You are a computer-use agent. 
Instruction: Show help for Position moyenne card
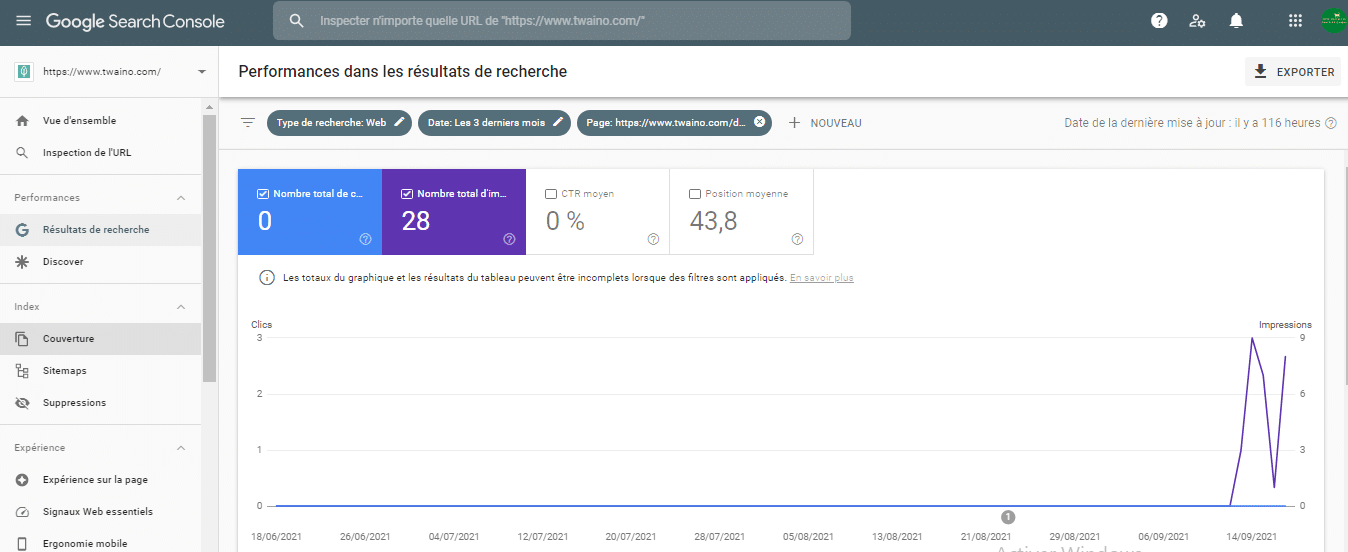[797, 239]
